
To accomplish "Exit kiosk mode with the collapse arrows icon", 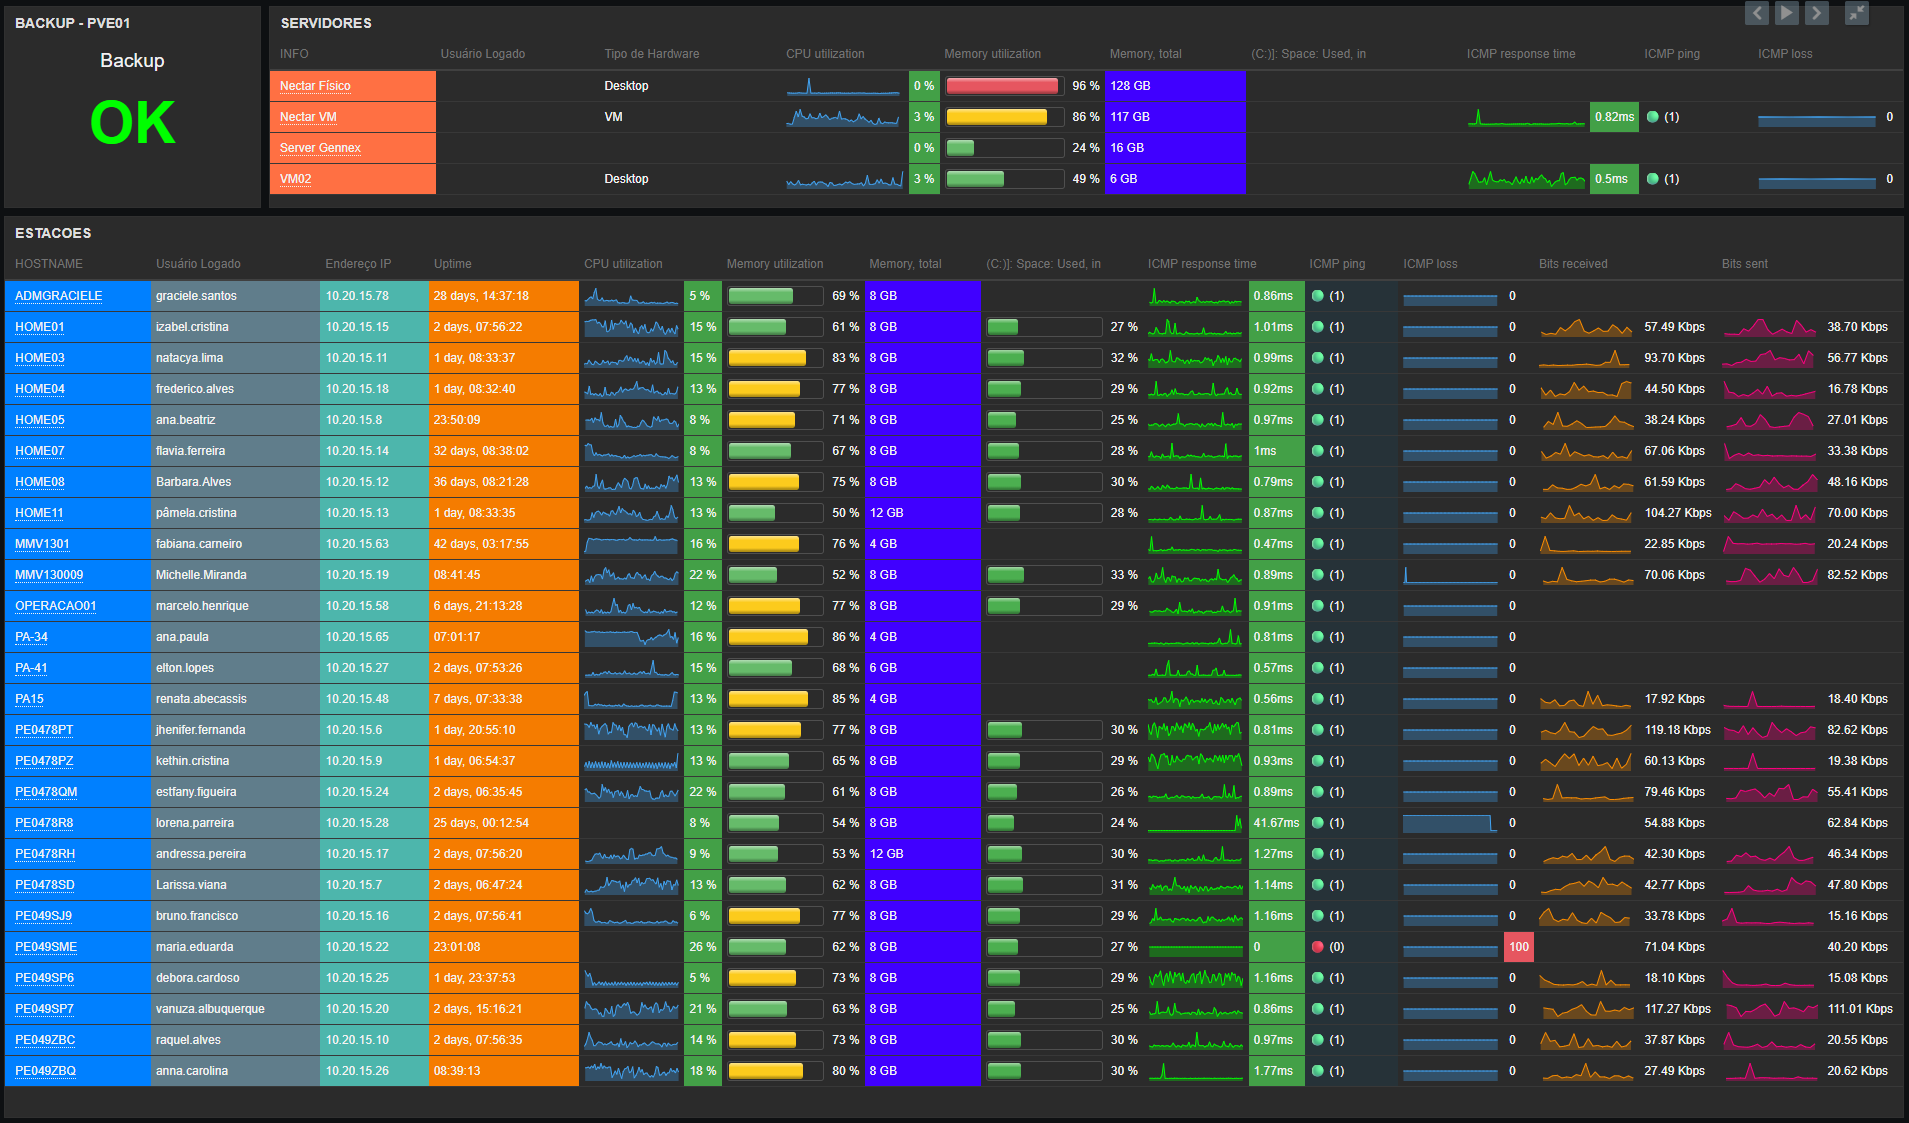I will pyautogui.click(x=1857, y=13).
